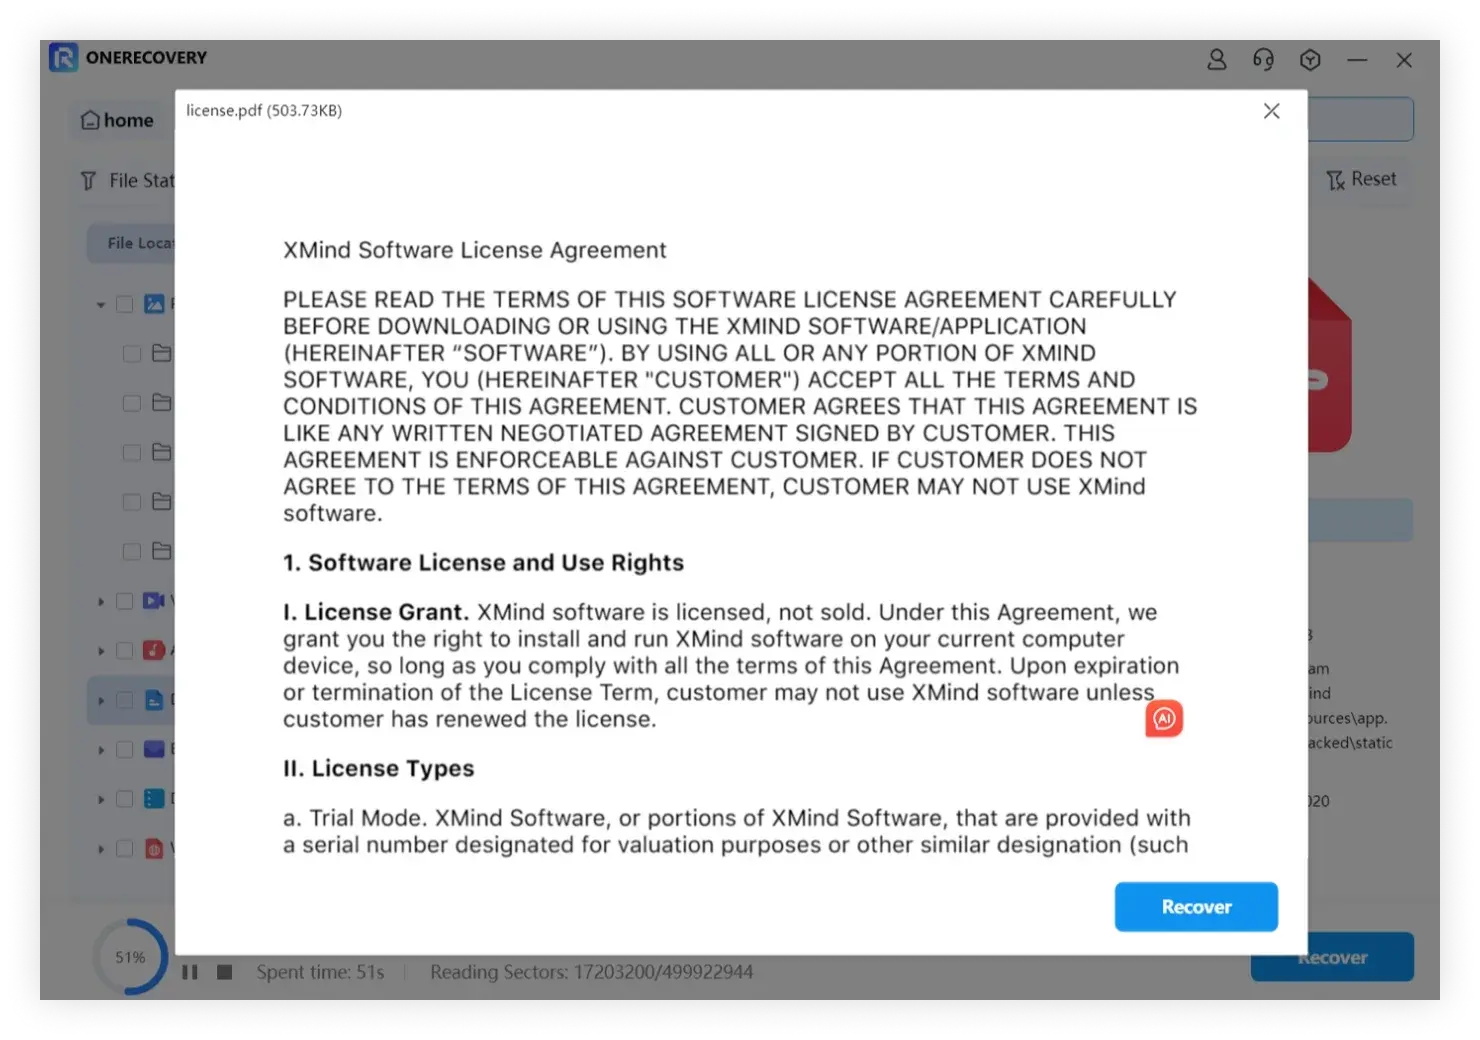Collapse the expanded pictures category tree

tap(101, 304)
